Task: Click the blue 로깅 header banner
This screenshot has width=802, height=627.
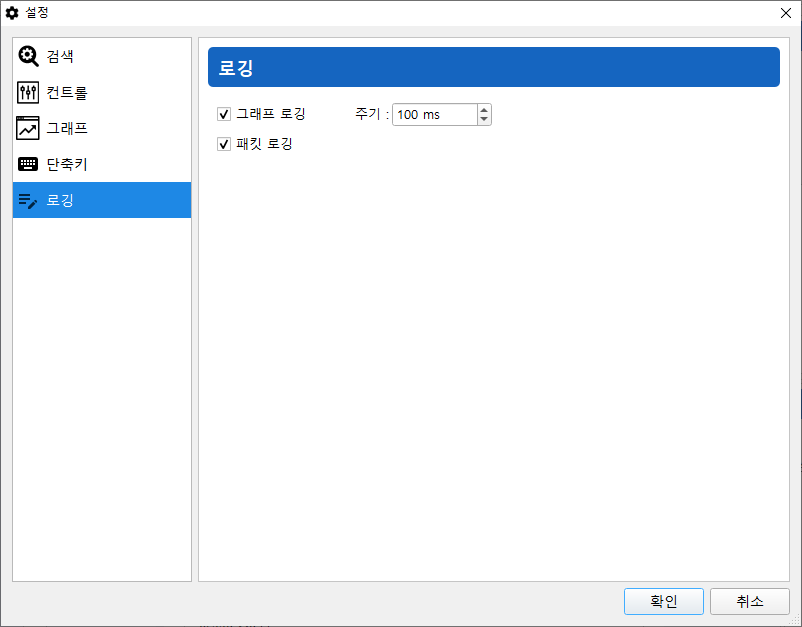Action: 493,68
